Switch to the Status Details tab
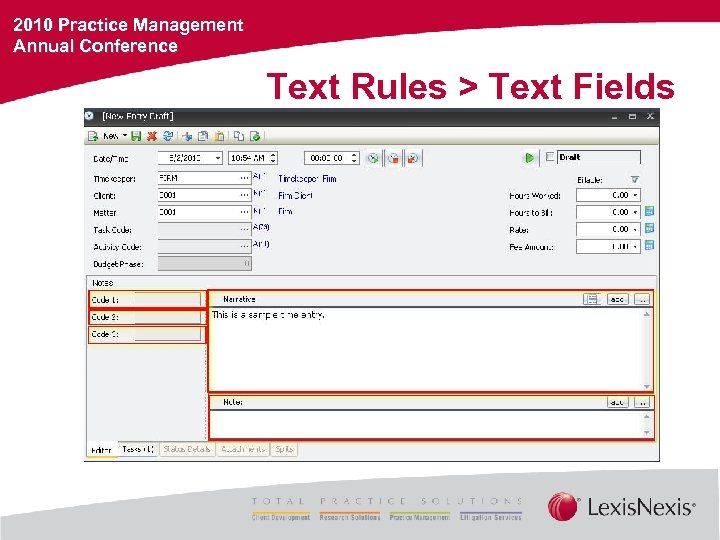Viewport: 720px width, 540px height. (187, 449)
